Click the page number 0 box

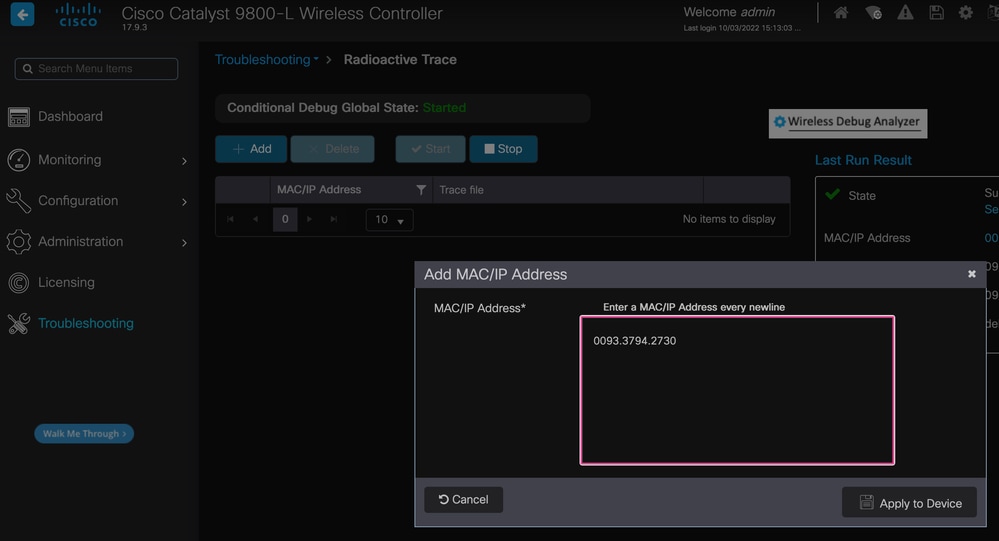click(x=285, y=219)
